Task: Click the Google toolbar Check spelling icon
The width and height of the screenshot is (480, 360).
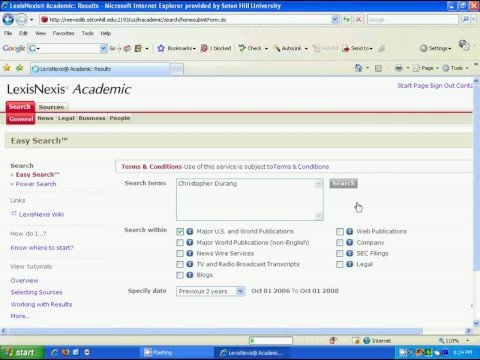Action: (x=242, y=48)
